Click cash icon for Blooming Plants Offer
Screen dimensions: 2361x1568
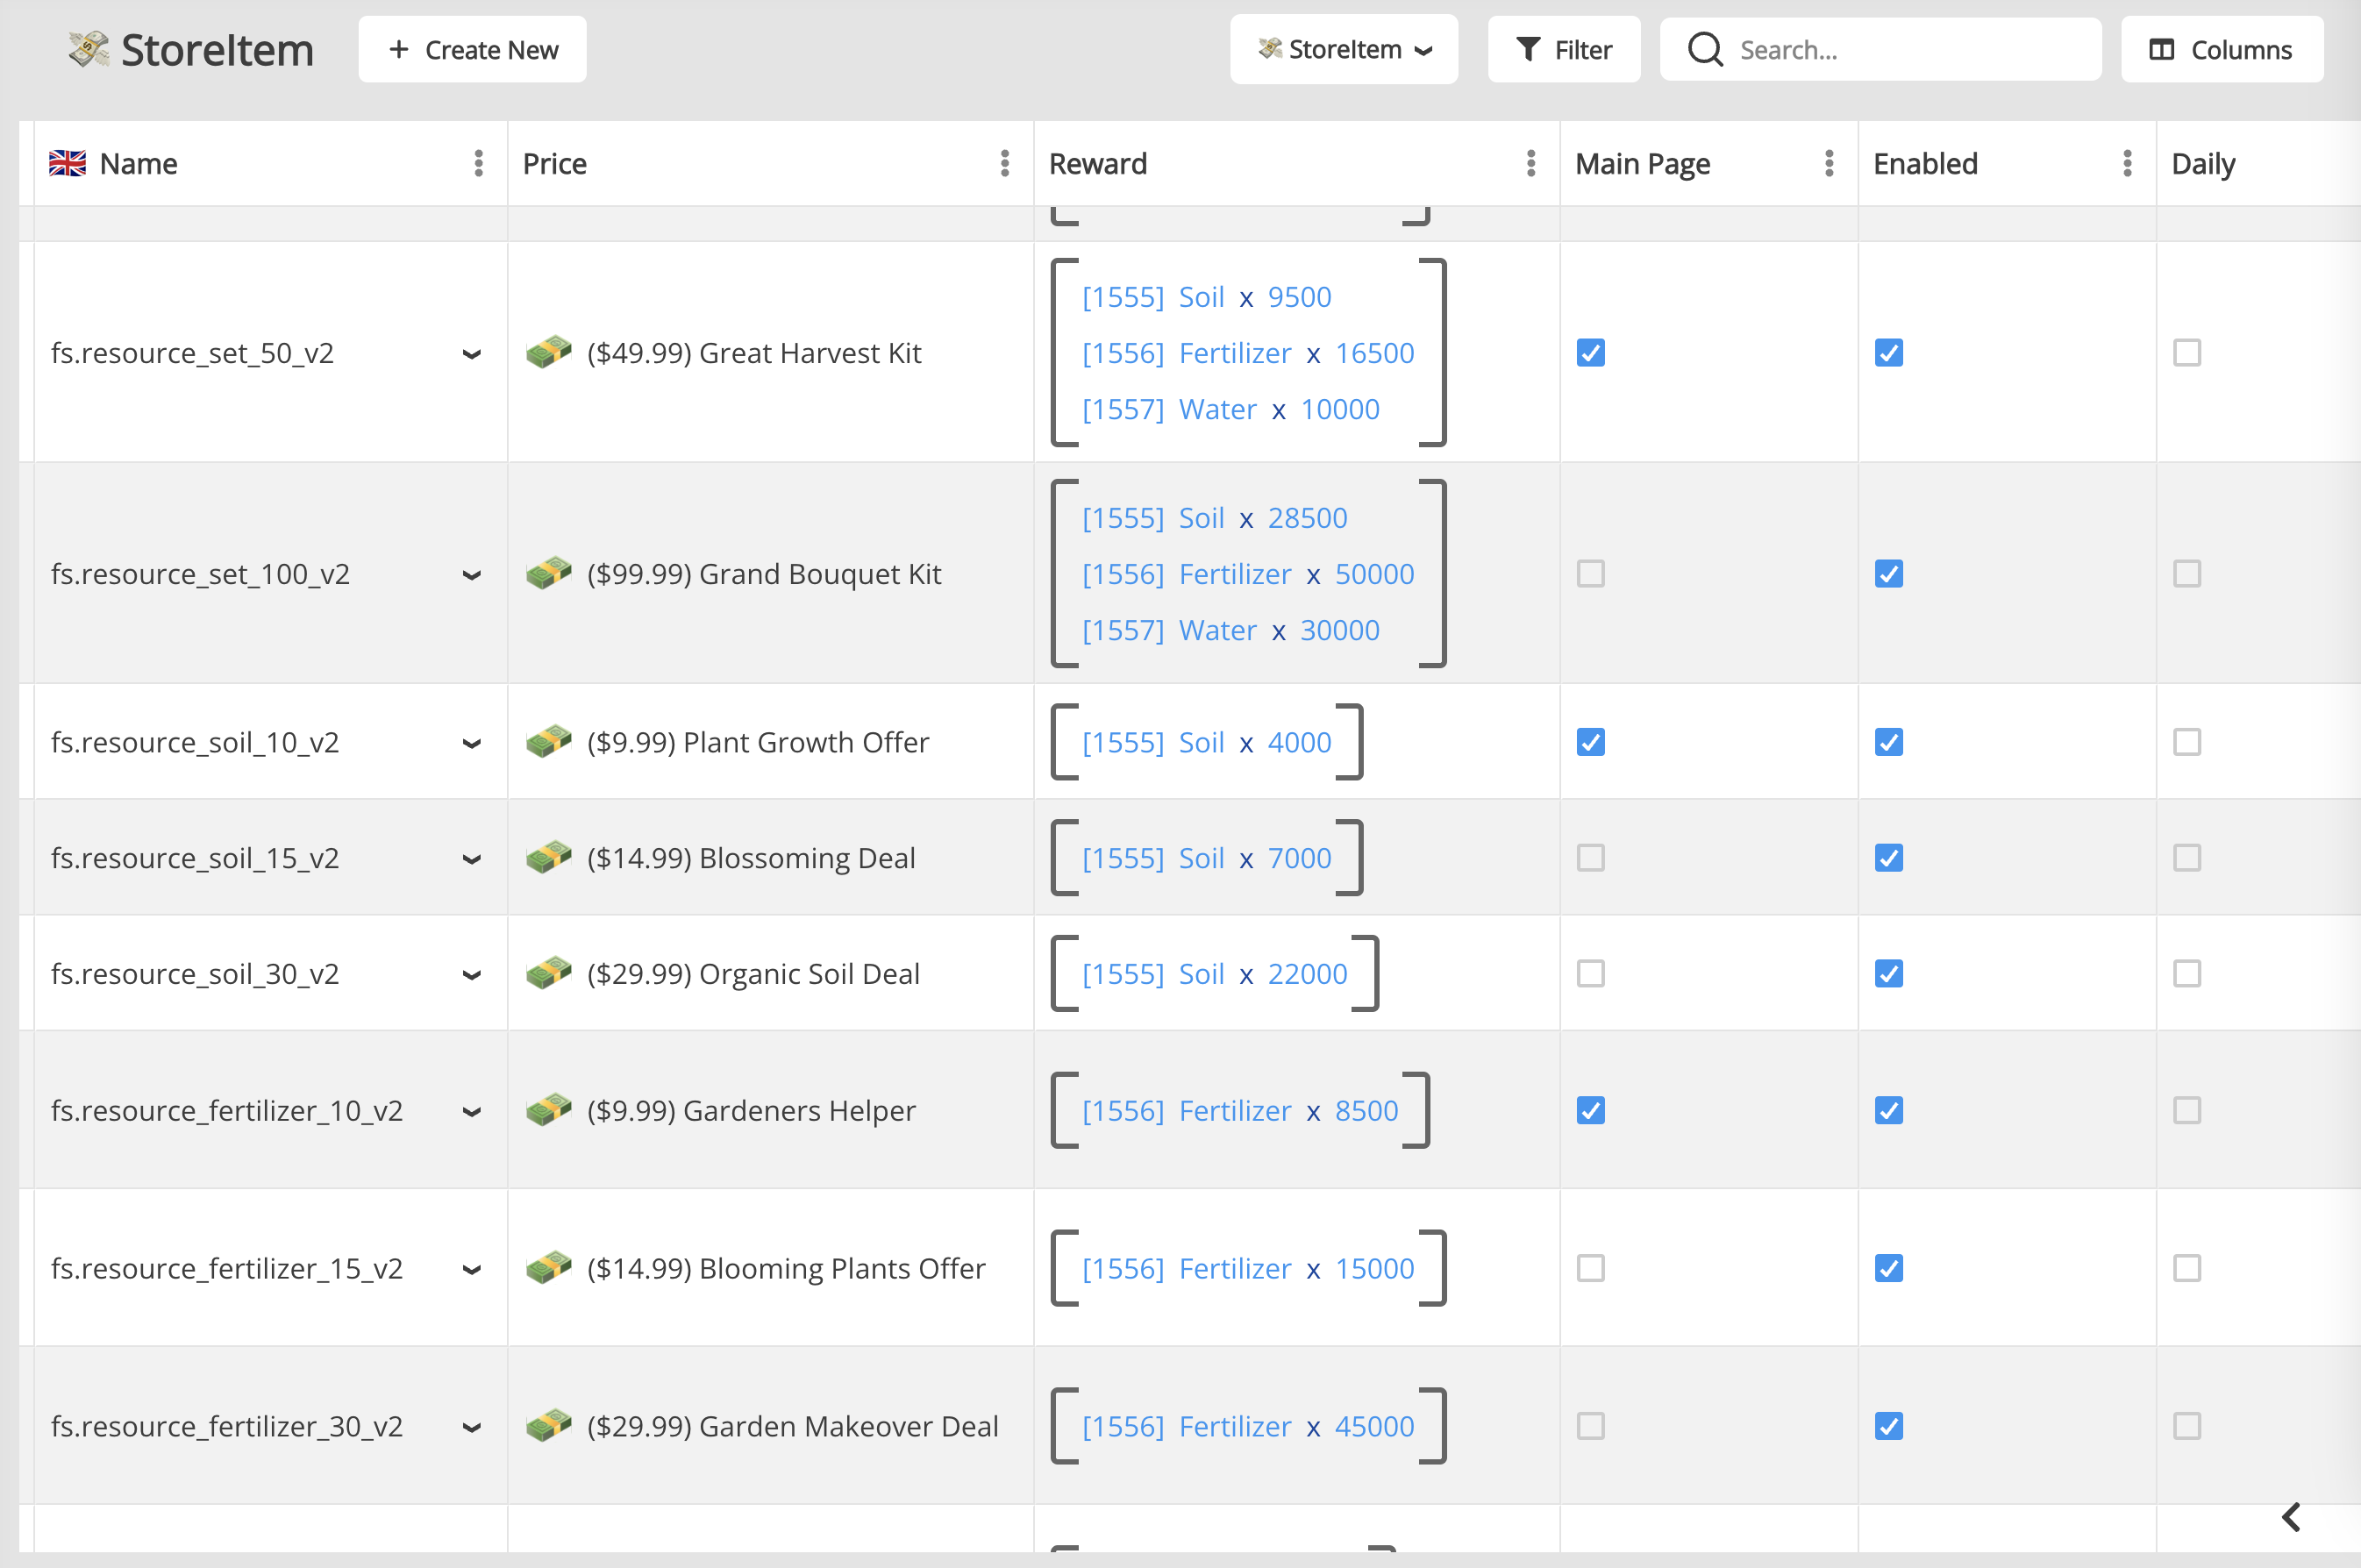(x=549, y=1267)
